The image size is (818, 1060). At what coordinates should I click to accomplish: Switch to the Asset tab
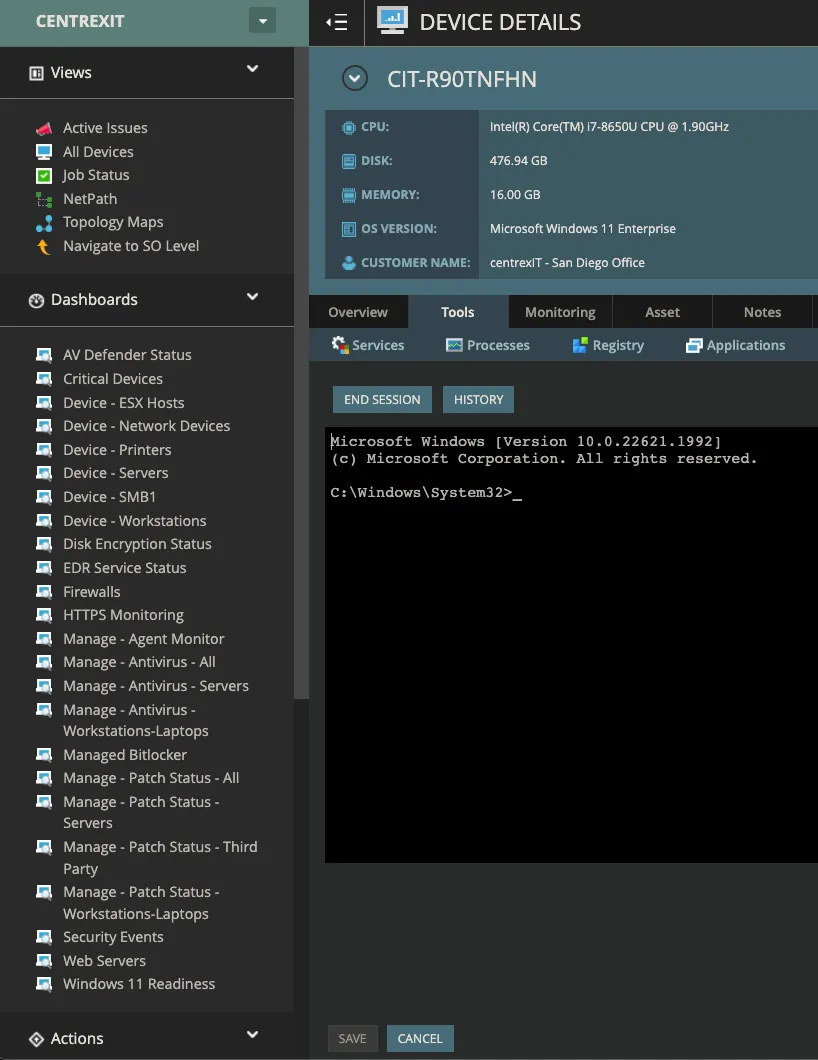coord(662,312)
